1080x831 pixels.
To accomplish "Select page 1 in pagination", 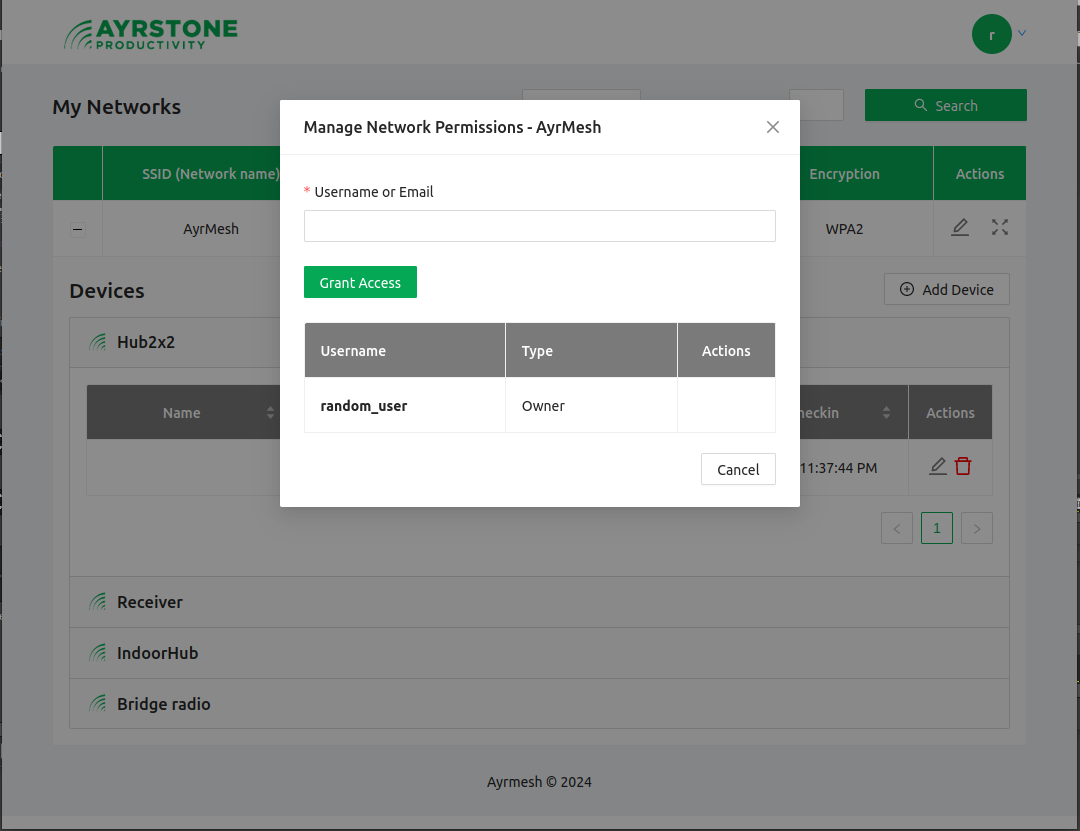I will 937,529.
